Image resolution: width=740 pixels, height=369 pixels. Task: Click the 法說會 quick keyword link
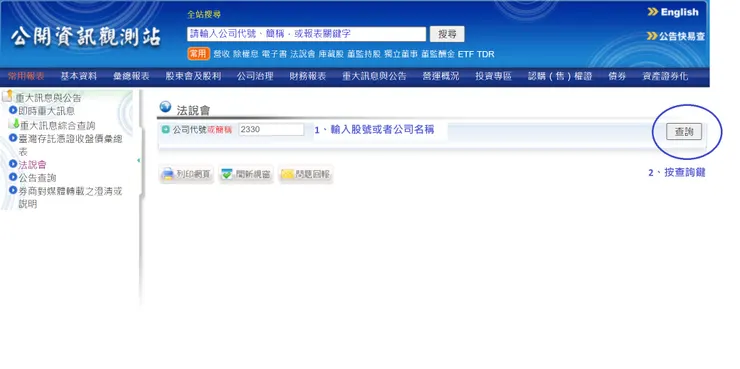point(303,54)
